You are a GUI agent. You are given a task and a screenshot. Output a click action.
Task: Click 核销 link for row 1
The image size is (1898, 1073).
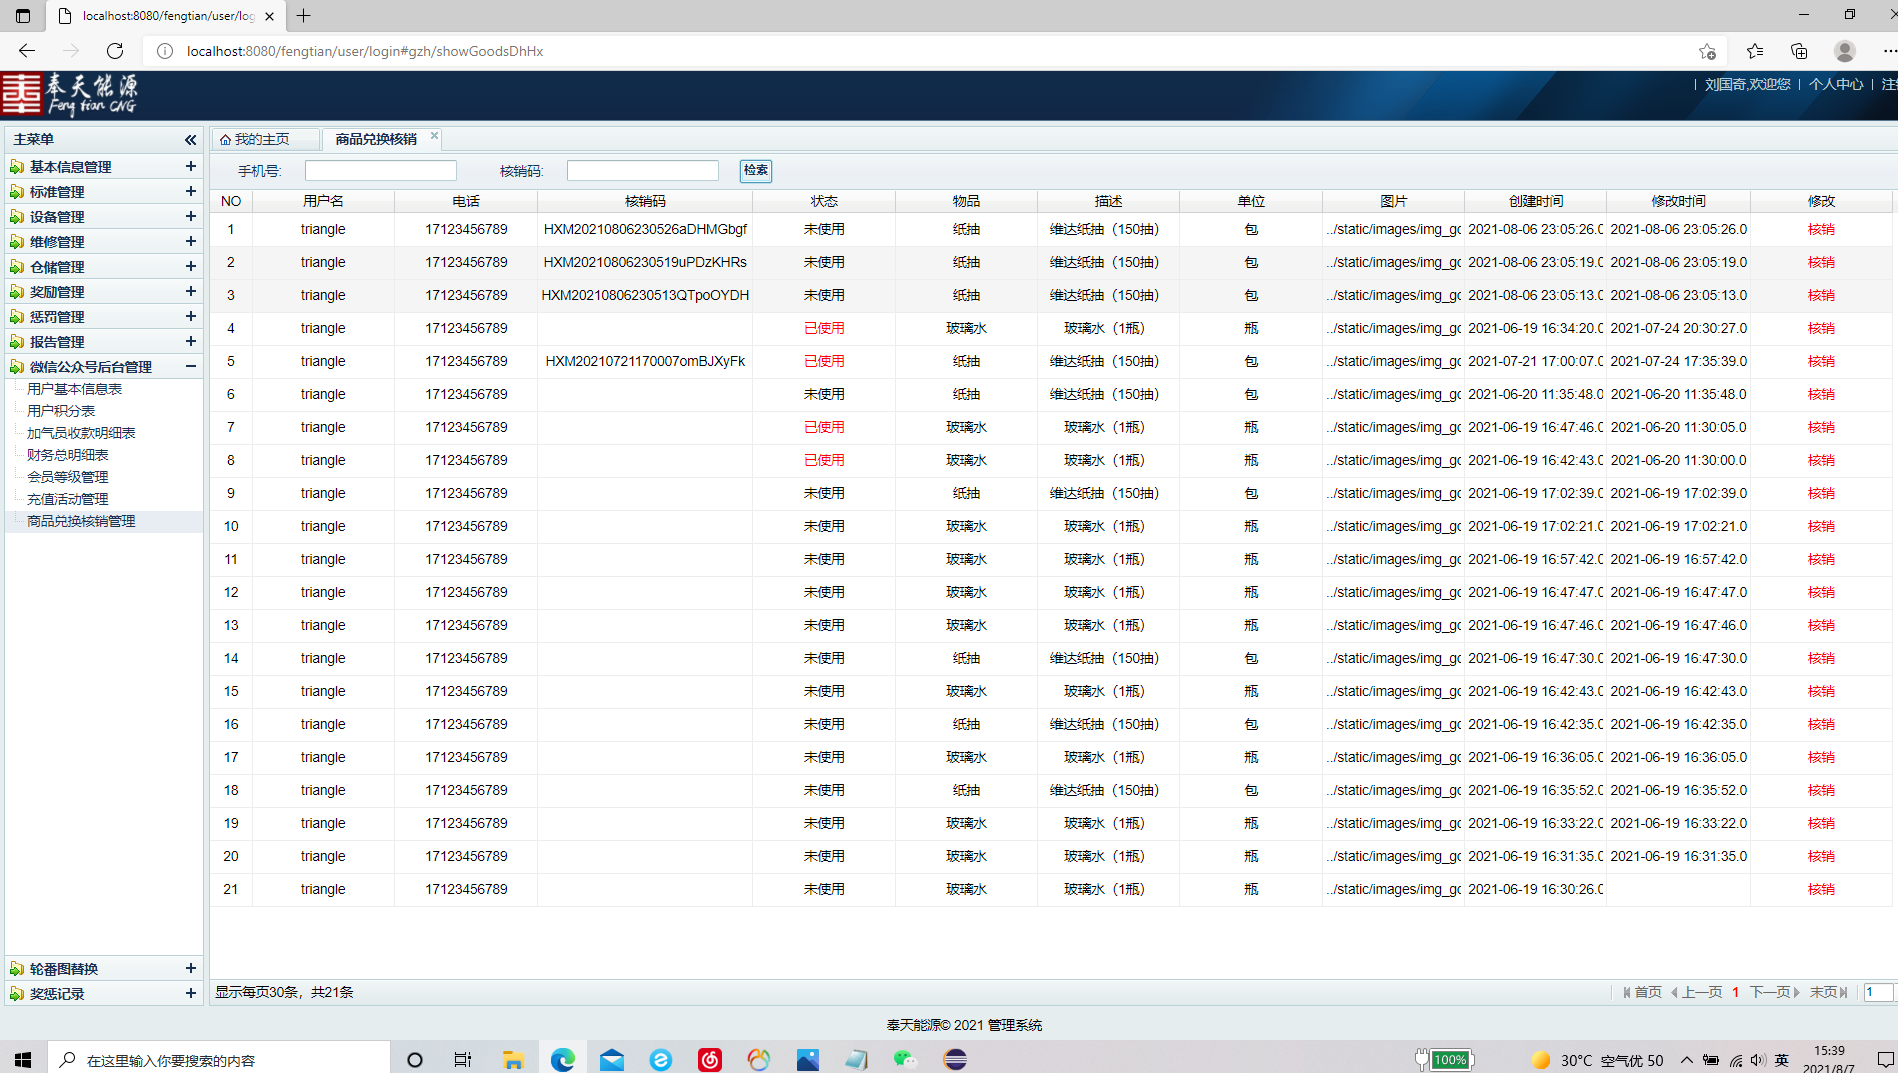point(1820,229)
